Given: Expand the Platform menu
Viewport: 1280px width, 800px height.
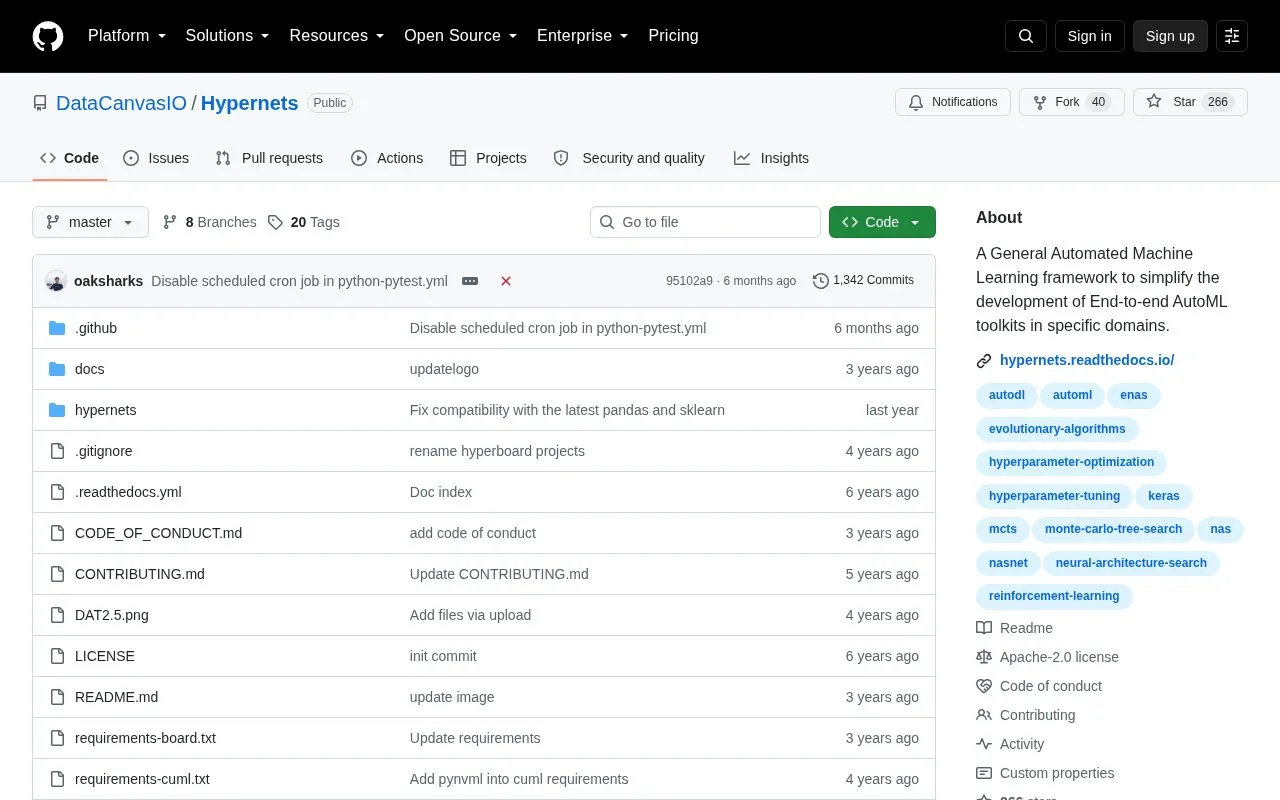Looking at the screenshot, I should 127,36.
